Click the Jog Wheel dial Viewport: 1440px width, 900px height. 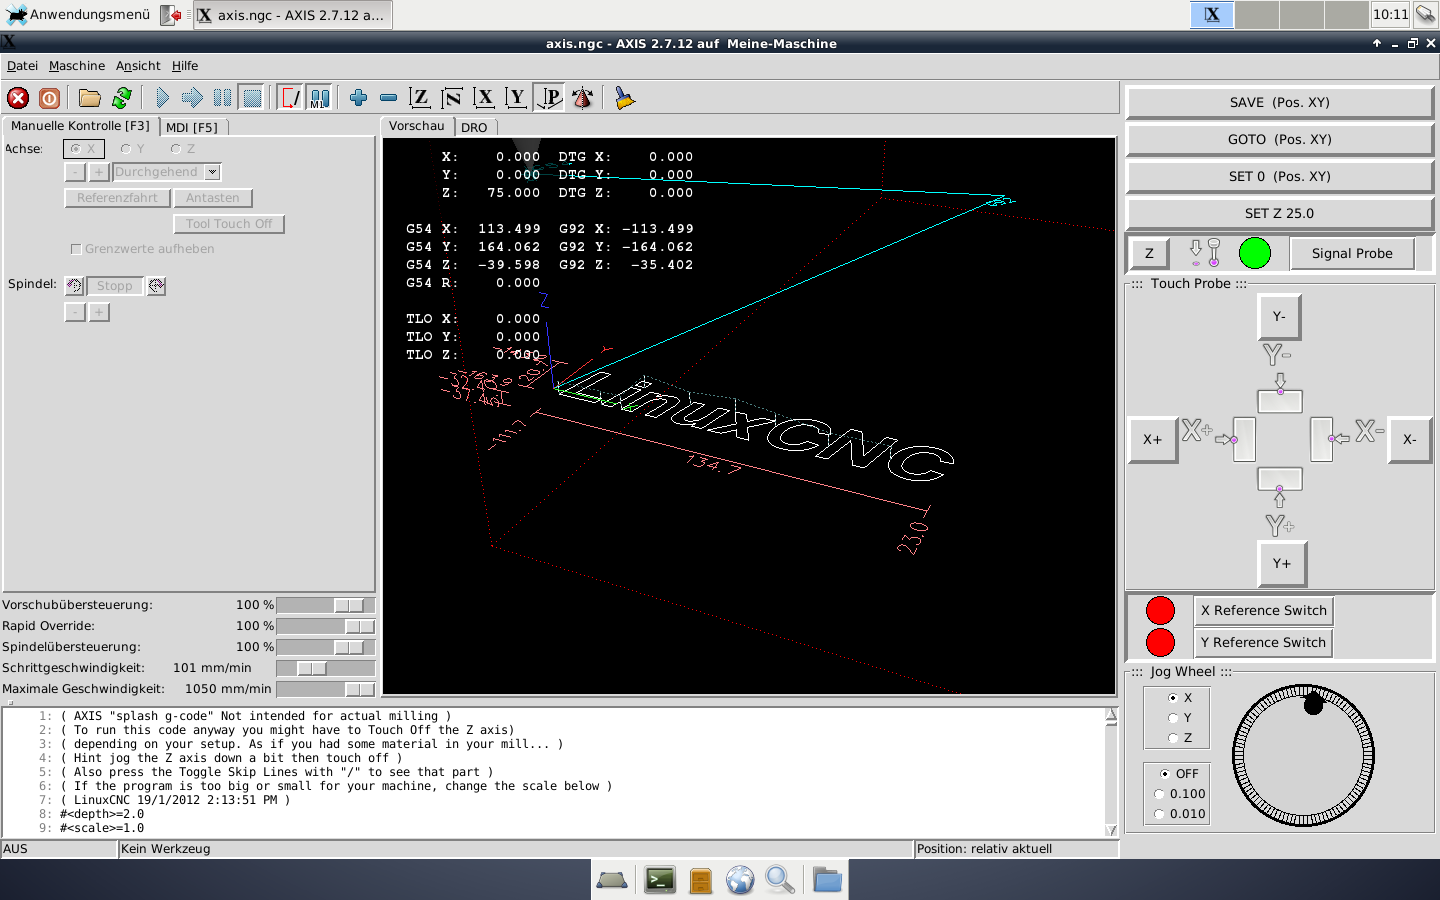tap(1303, 755)
